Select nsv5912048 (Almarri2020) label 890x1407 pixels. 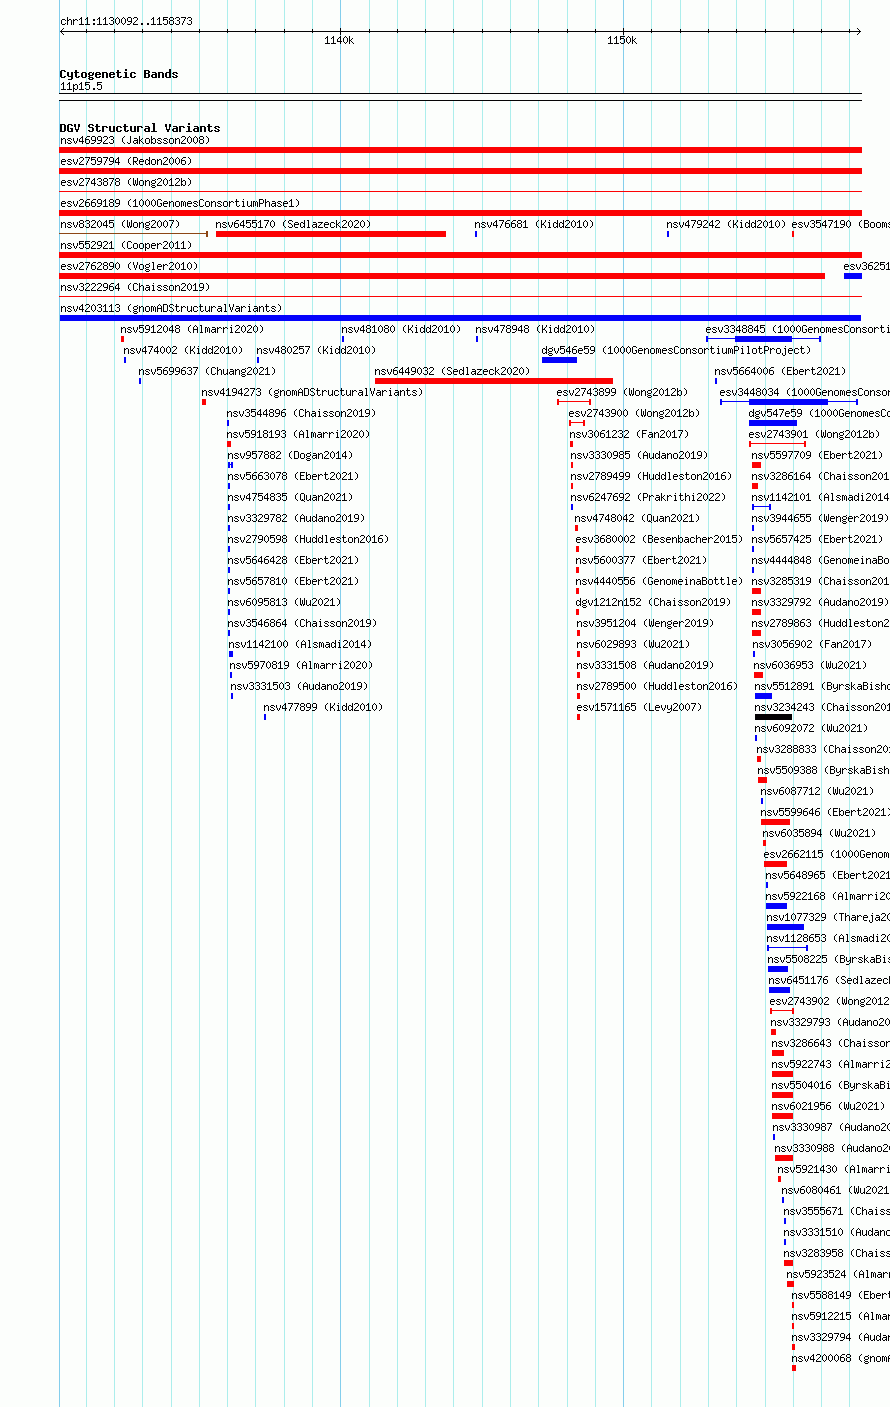tap(192, 329)
